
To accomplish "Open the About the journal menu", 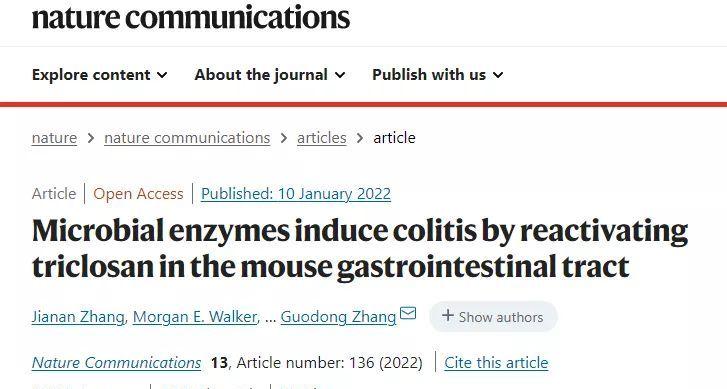I will 270,75.
